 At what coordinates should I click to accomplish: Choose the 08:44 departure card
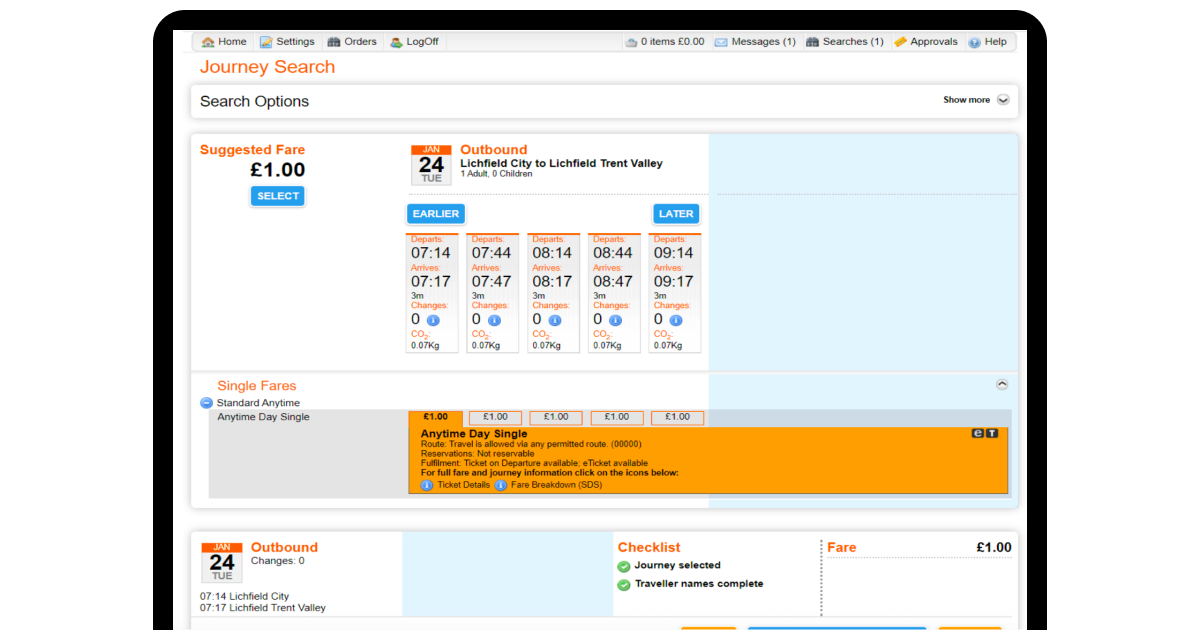point(614,293)
